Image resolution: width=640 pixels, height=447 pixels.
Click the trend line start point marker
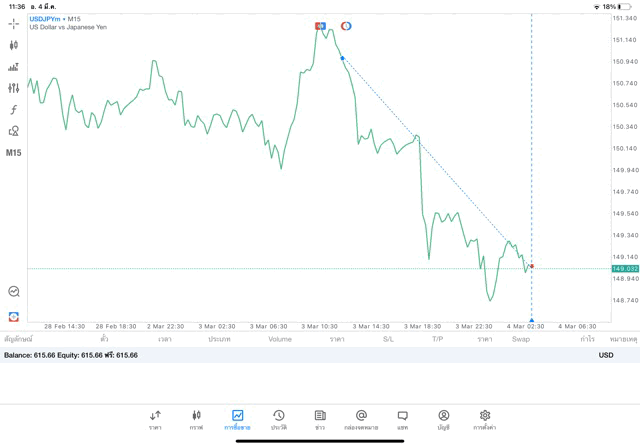tap(342, 58)
